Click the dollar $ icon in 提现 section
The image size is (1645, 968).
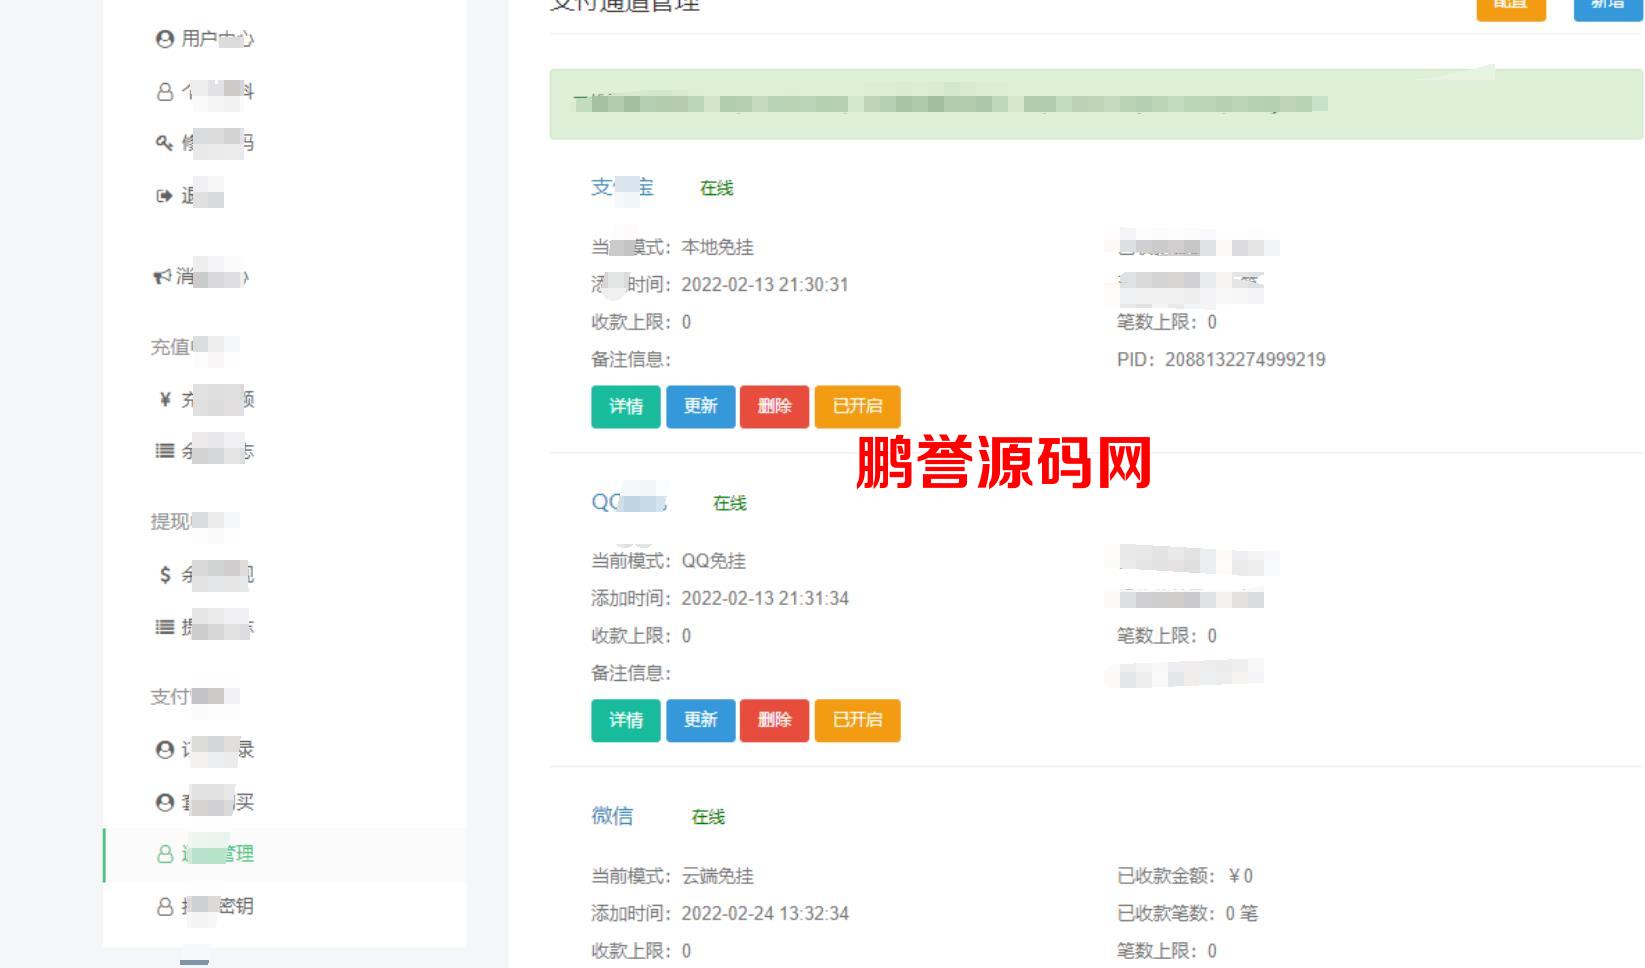(x=165, y=575)
